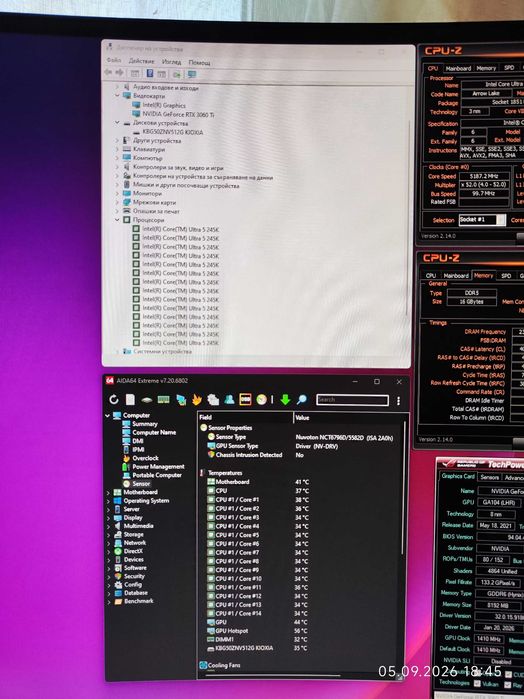524x699 pixels.
Task: Open the Изглед menu in Device Manager
Action: pos(172,62)
